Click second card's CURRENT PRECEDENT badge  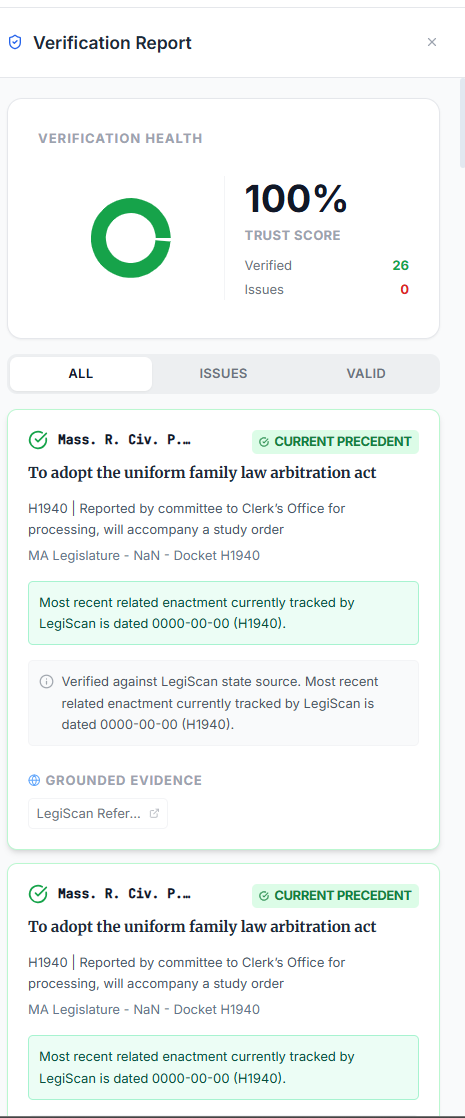click(335, 896)
